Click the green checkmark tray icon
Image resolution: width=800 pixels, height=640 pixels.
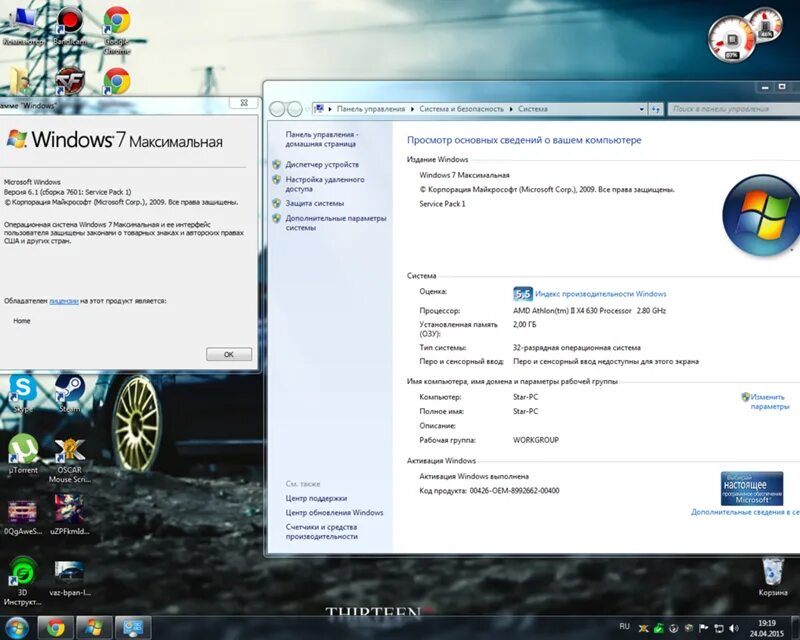point(659,628)
